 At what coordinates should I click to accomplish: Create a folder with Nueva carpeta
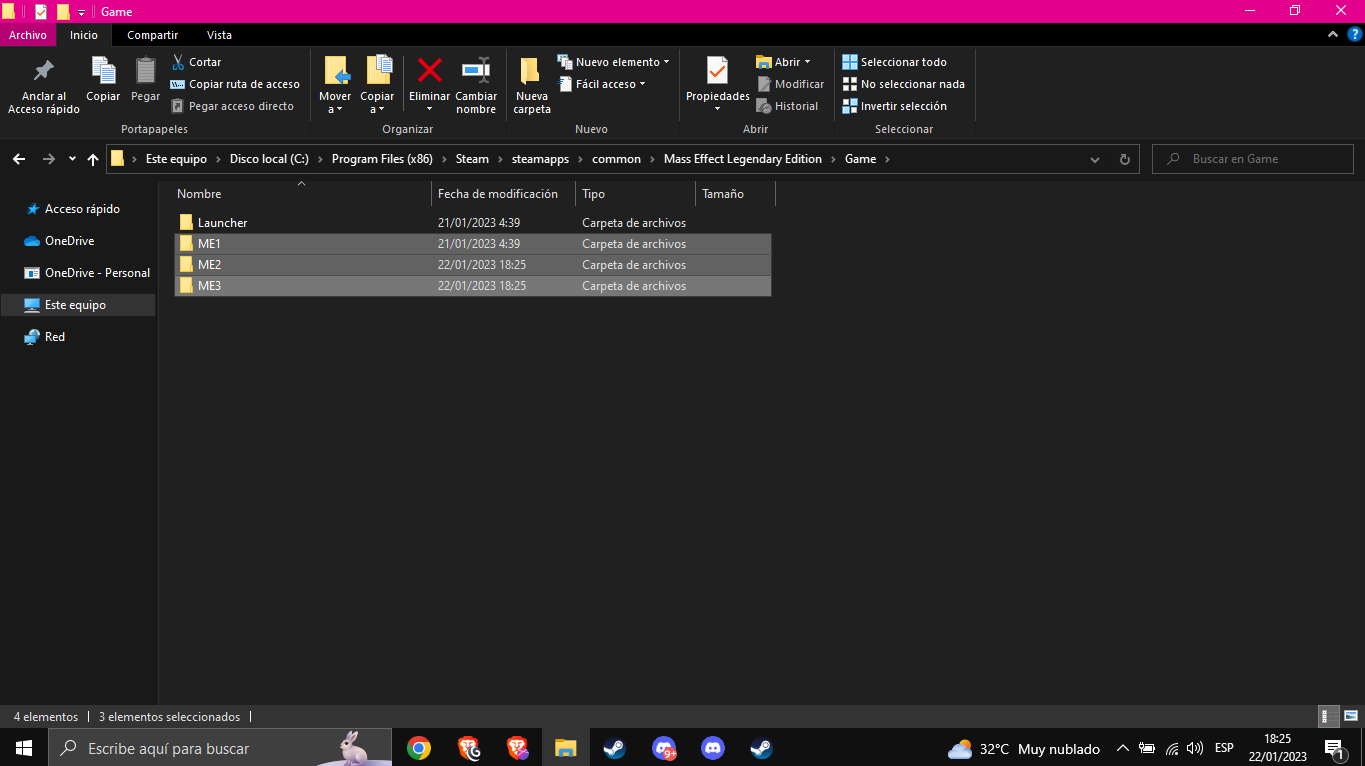click(532, 85)
